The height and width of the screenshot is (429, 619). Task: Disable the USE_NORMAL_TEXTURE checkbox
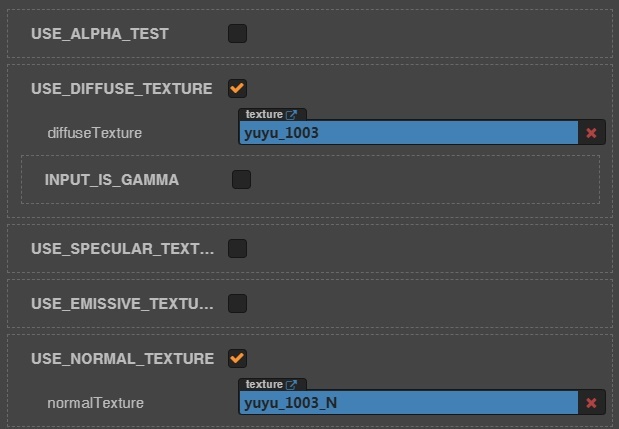[x=237, y=358]
